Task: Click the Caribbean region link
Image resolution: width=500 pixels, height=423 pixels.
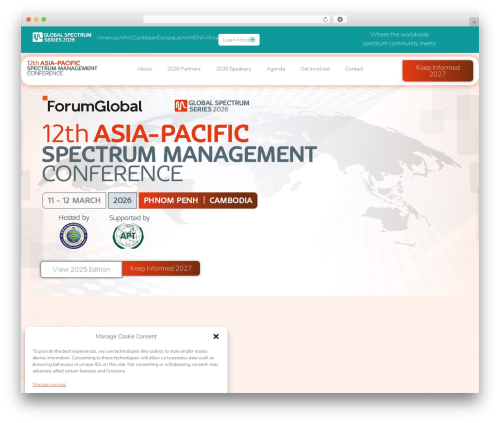Action: click(x=145, y=38)
